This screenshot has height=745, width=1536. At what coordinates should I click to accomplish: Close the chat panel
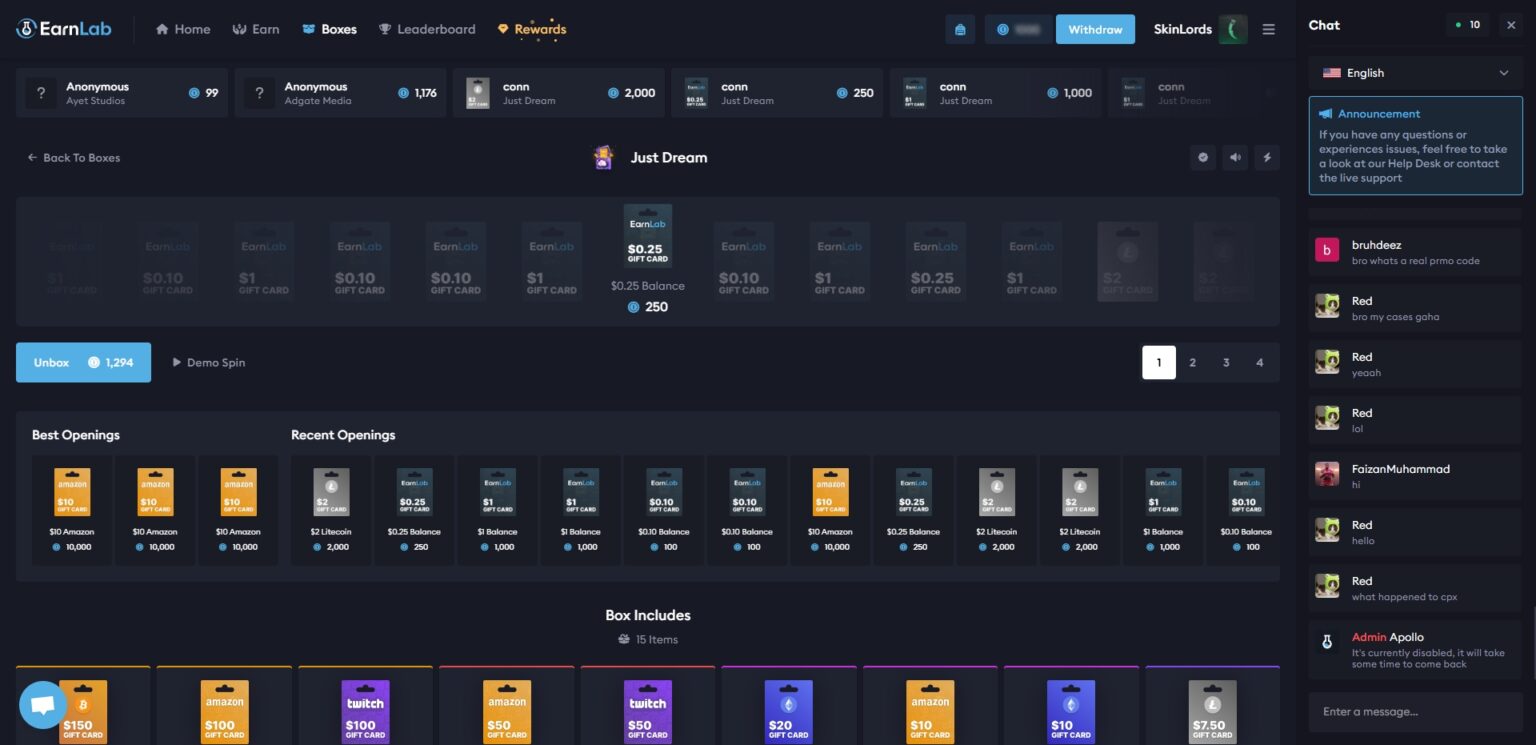1511,24
